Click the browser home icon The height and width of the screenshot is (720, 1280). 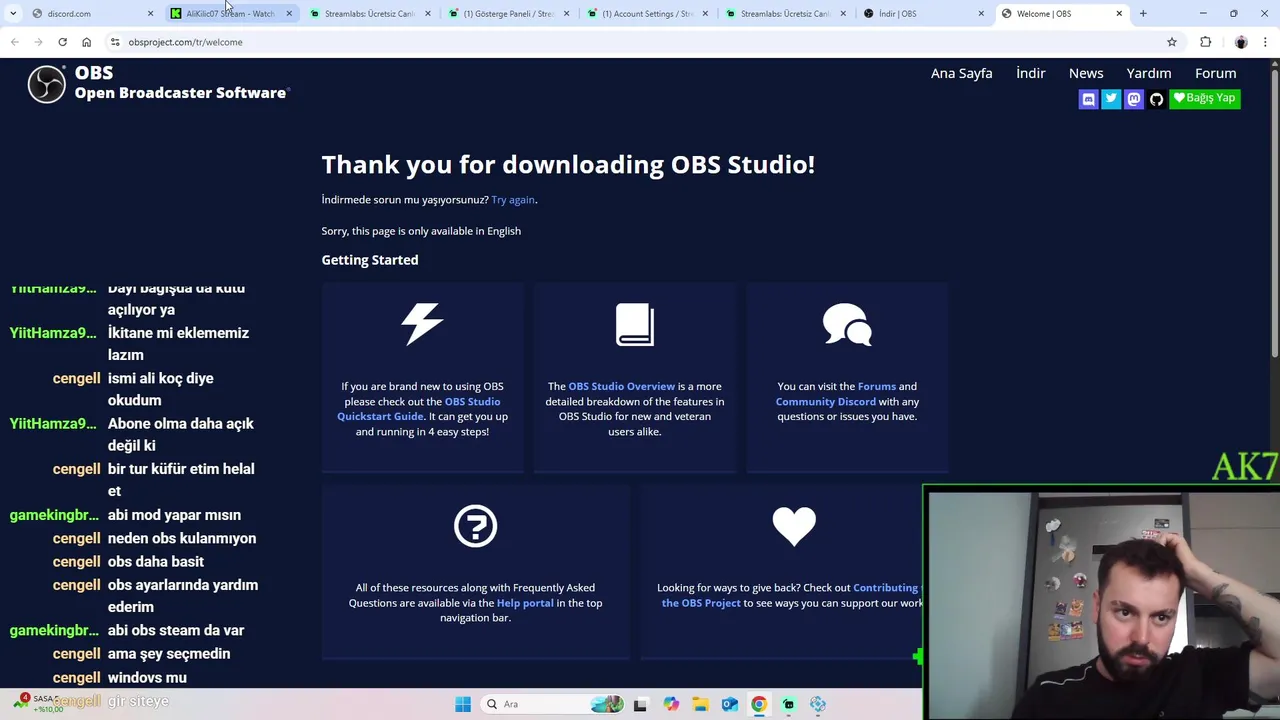tap(86, 42)
